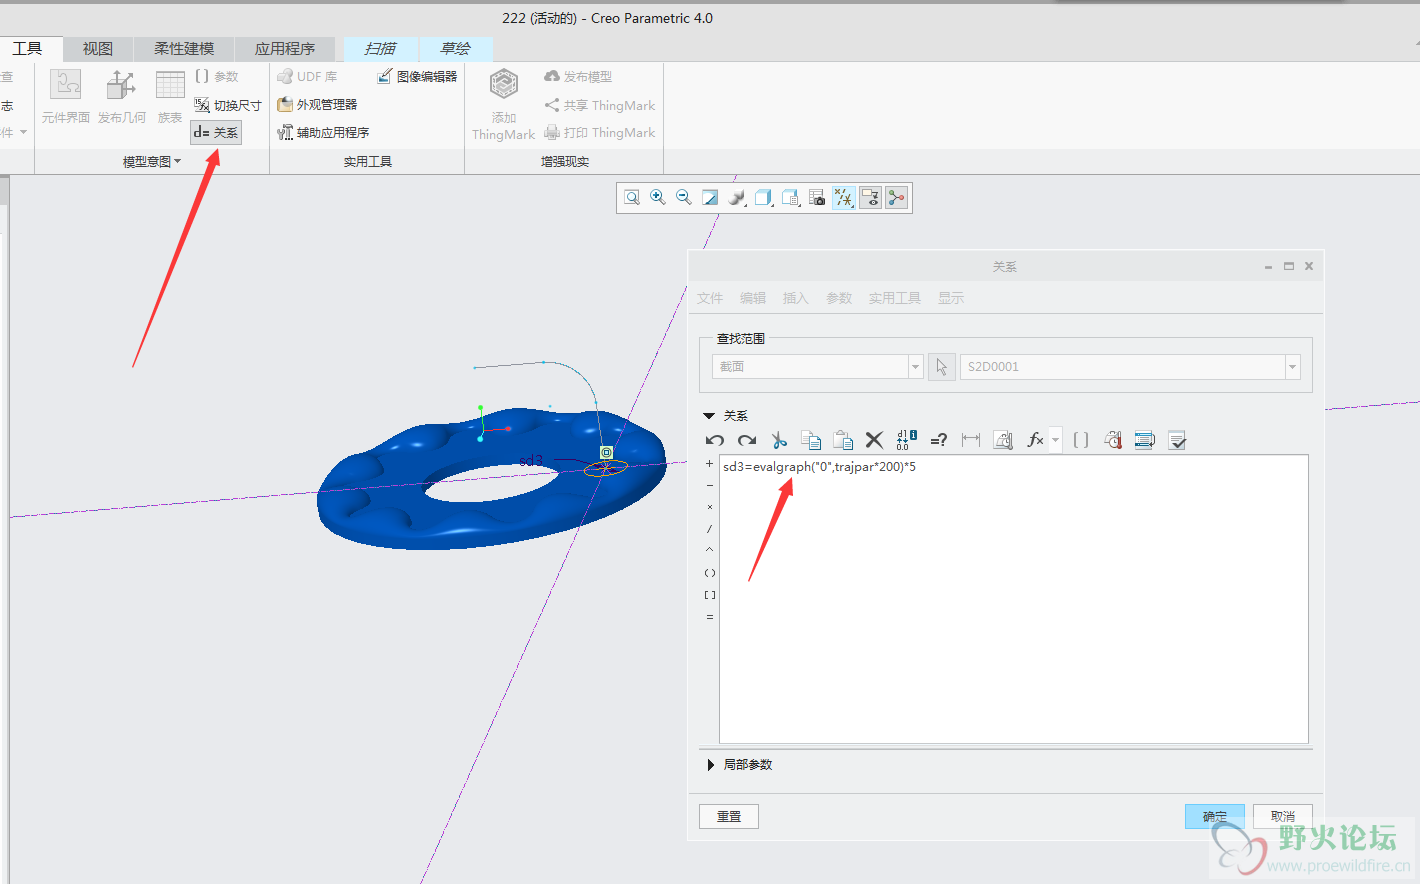The width and height of the screenshot is (1420, 884).
Task: Open dropdown arrow next to fx icon
Action: point(1055,440)
